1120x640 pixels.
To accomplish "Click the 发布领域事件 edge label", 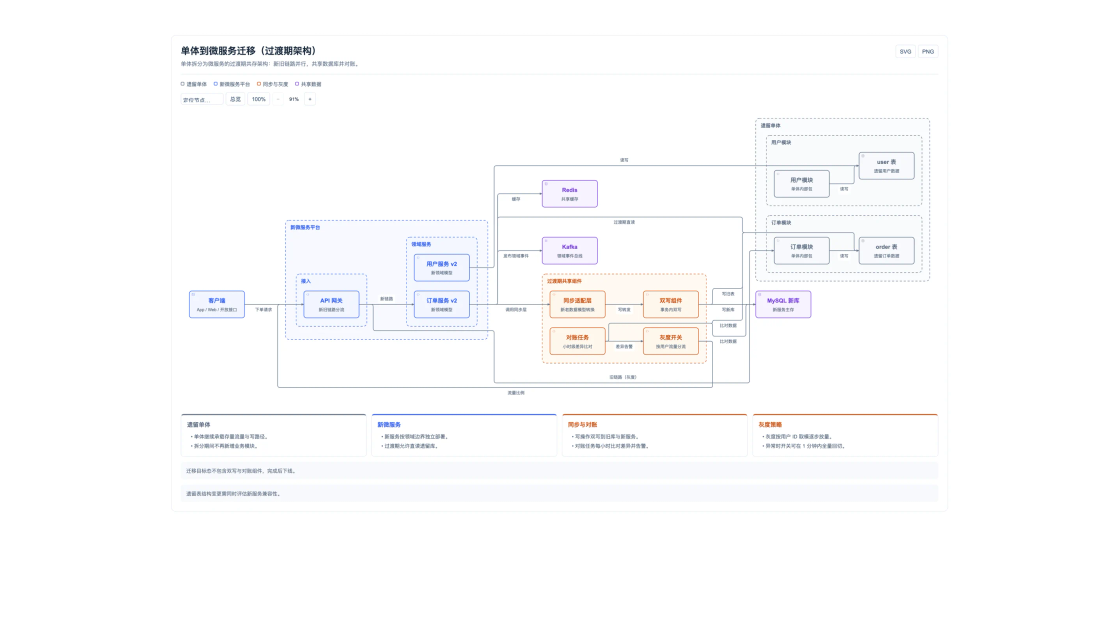I will pos(516,256).
